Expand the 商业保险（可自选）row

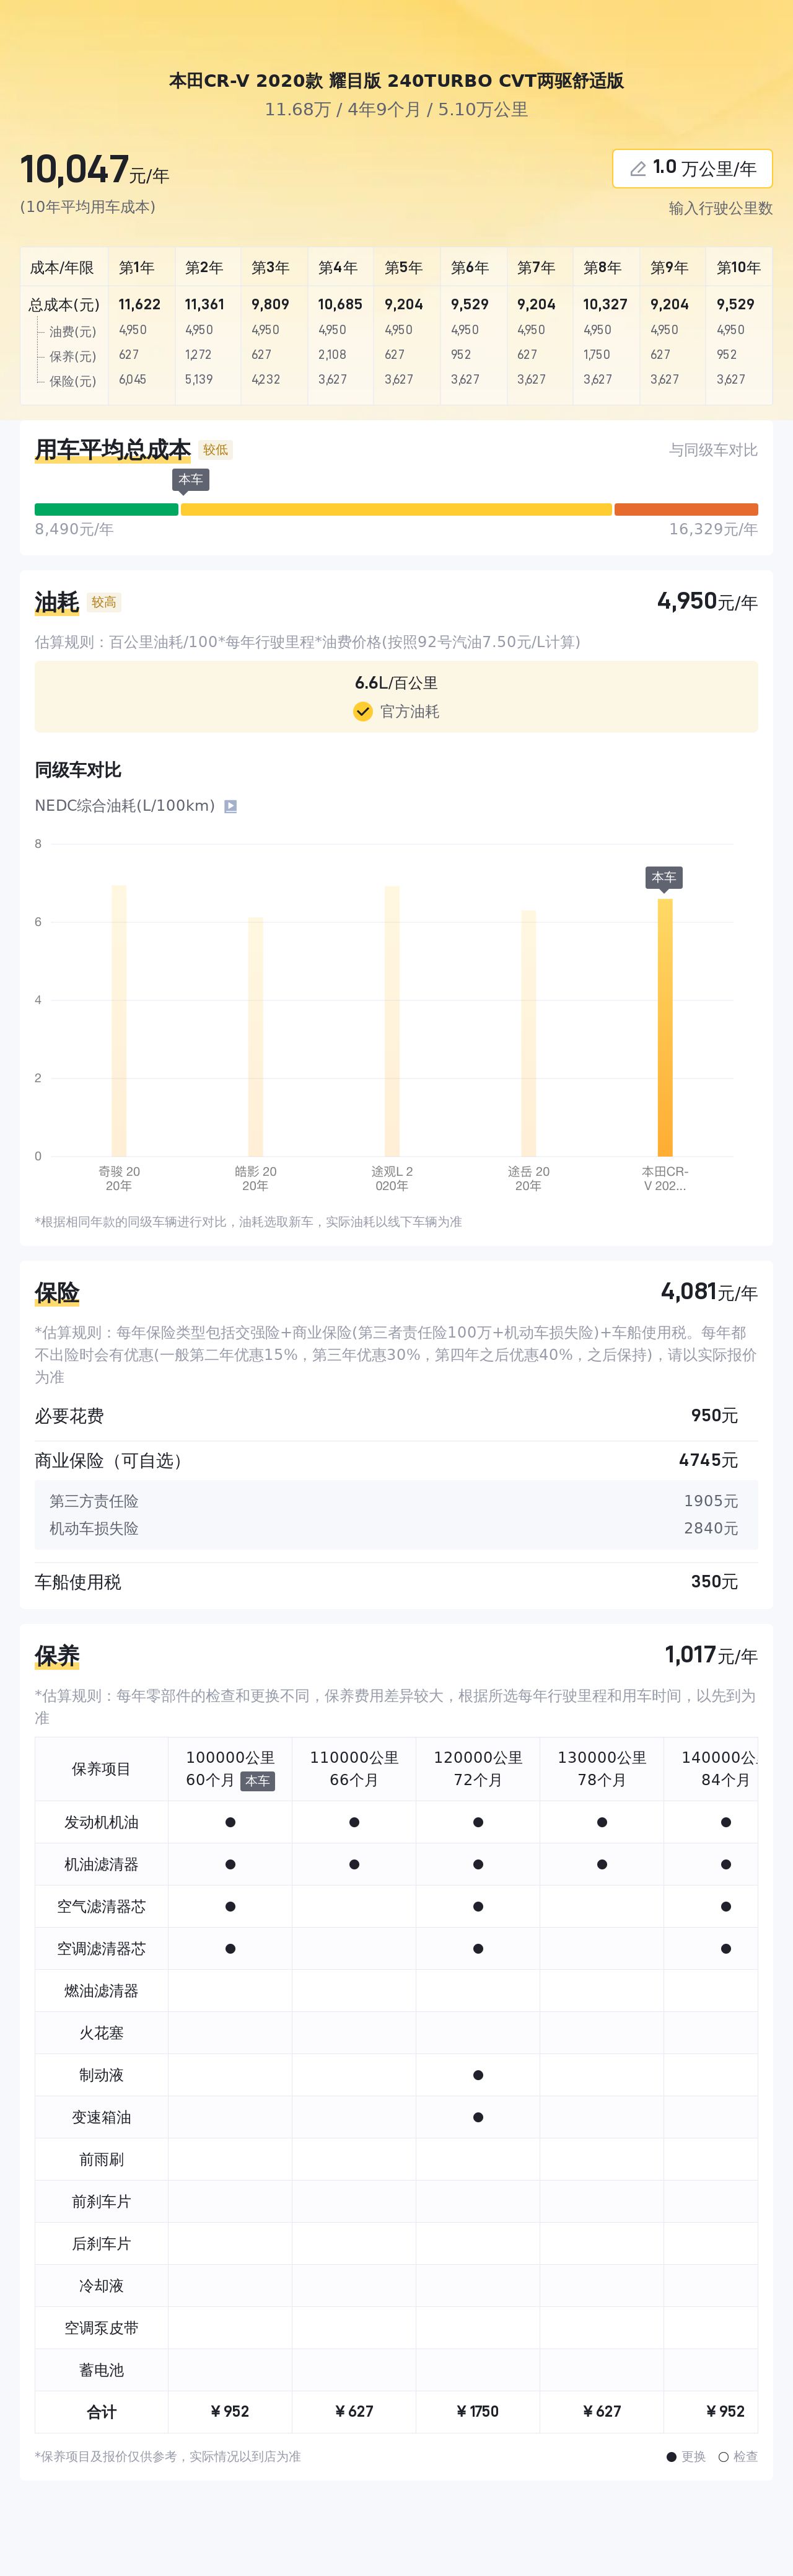click(396, 1461)
